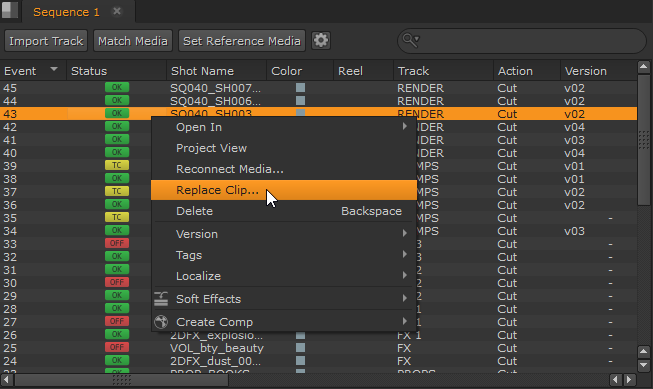
Task: Click the Import Track button
Action: click(46, 41)
